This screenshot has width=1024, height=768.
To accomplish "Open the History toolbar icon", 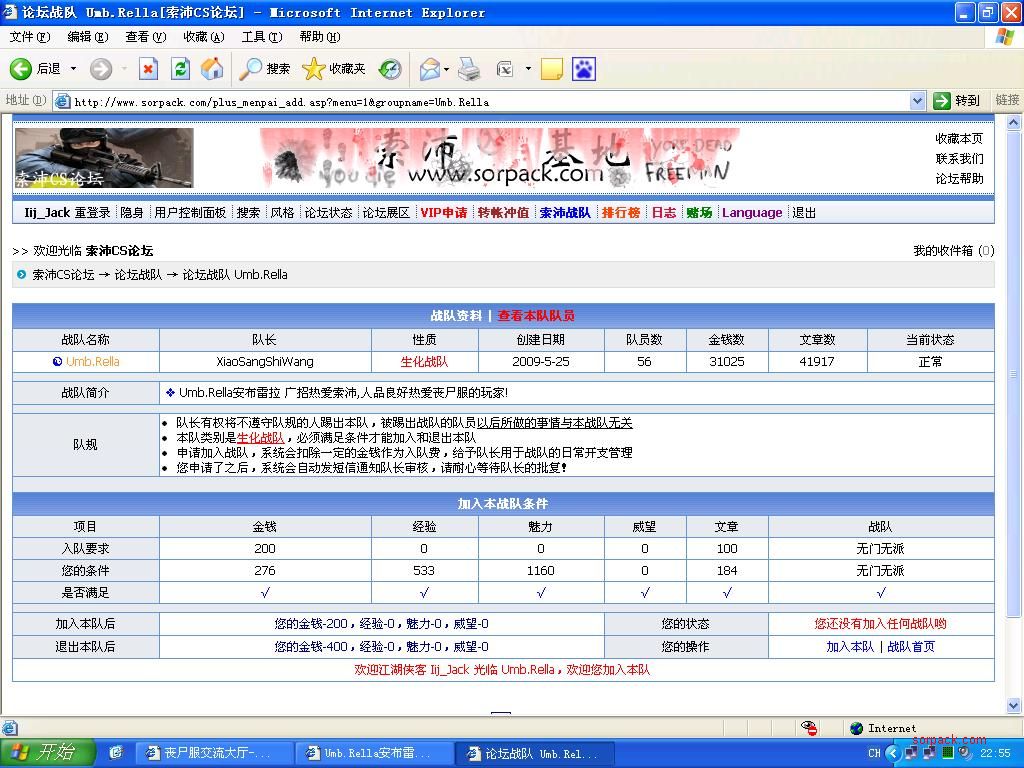I will [390, 69].
